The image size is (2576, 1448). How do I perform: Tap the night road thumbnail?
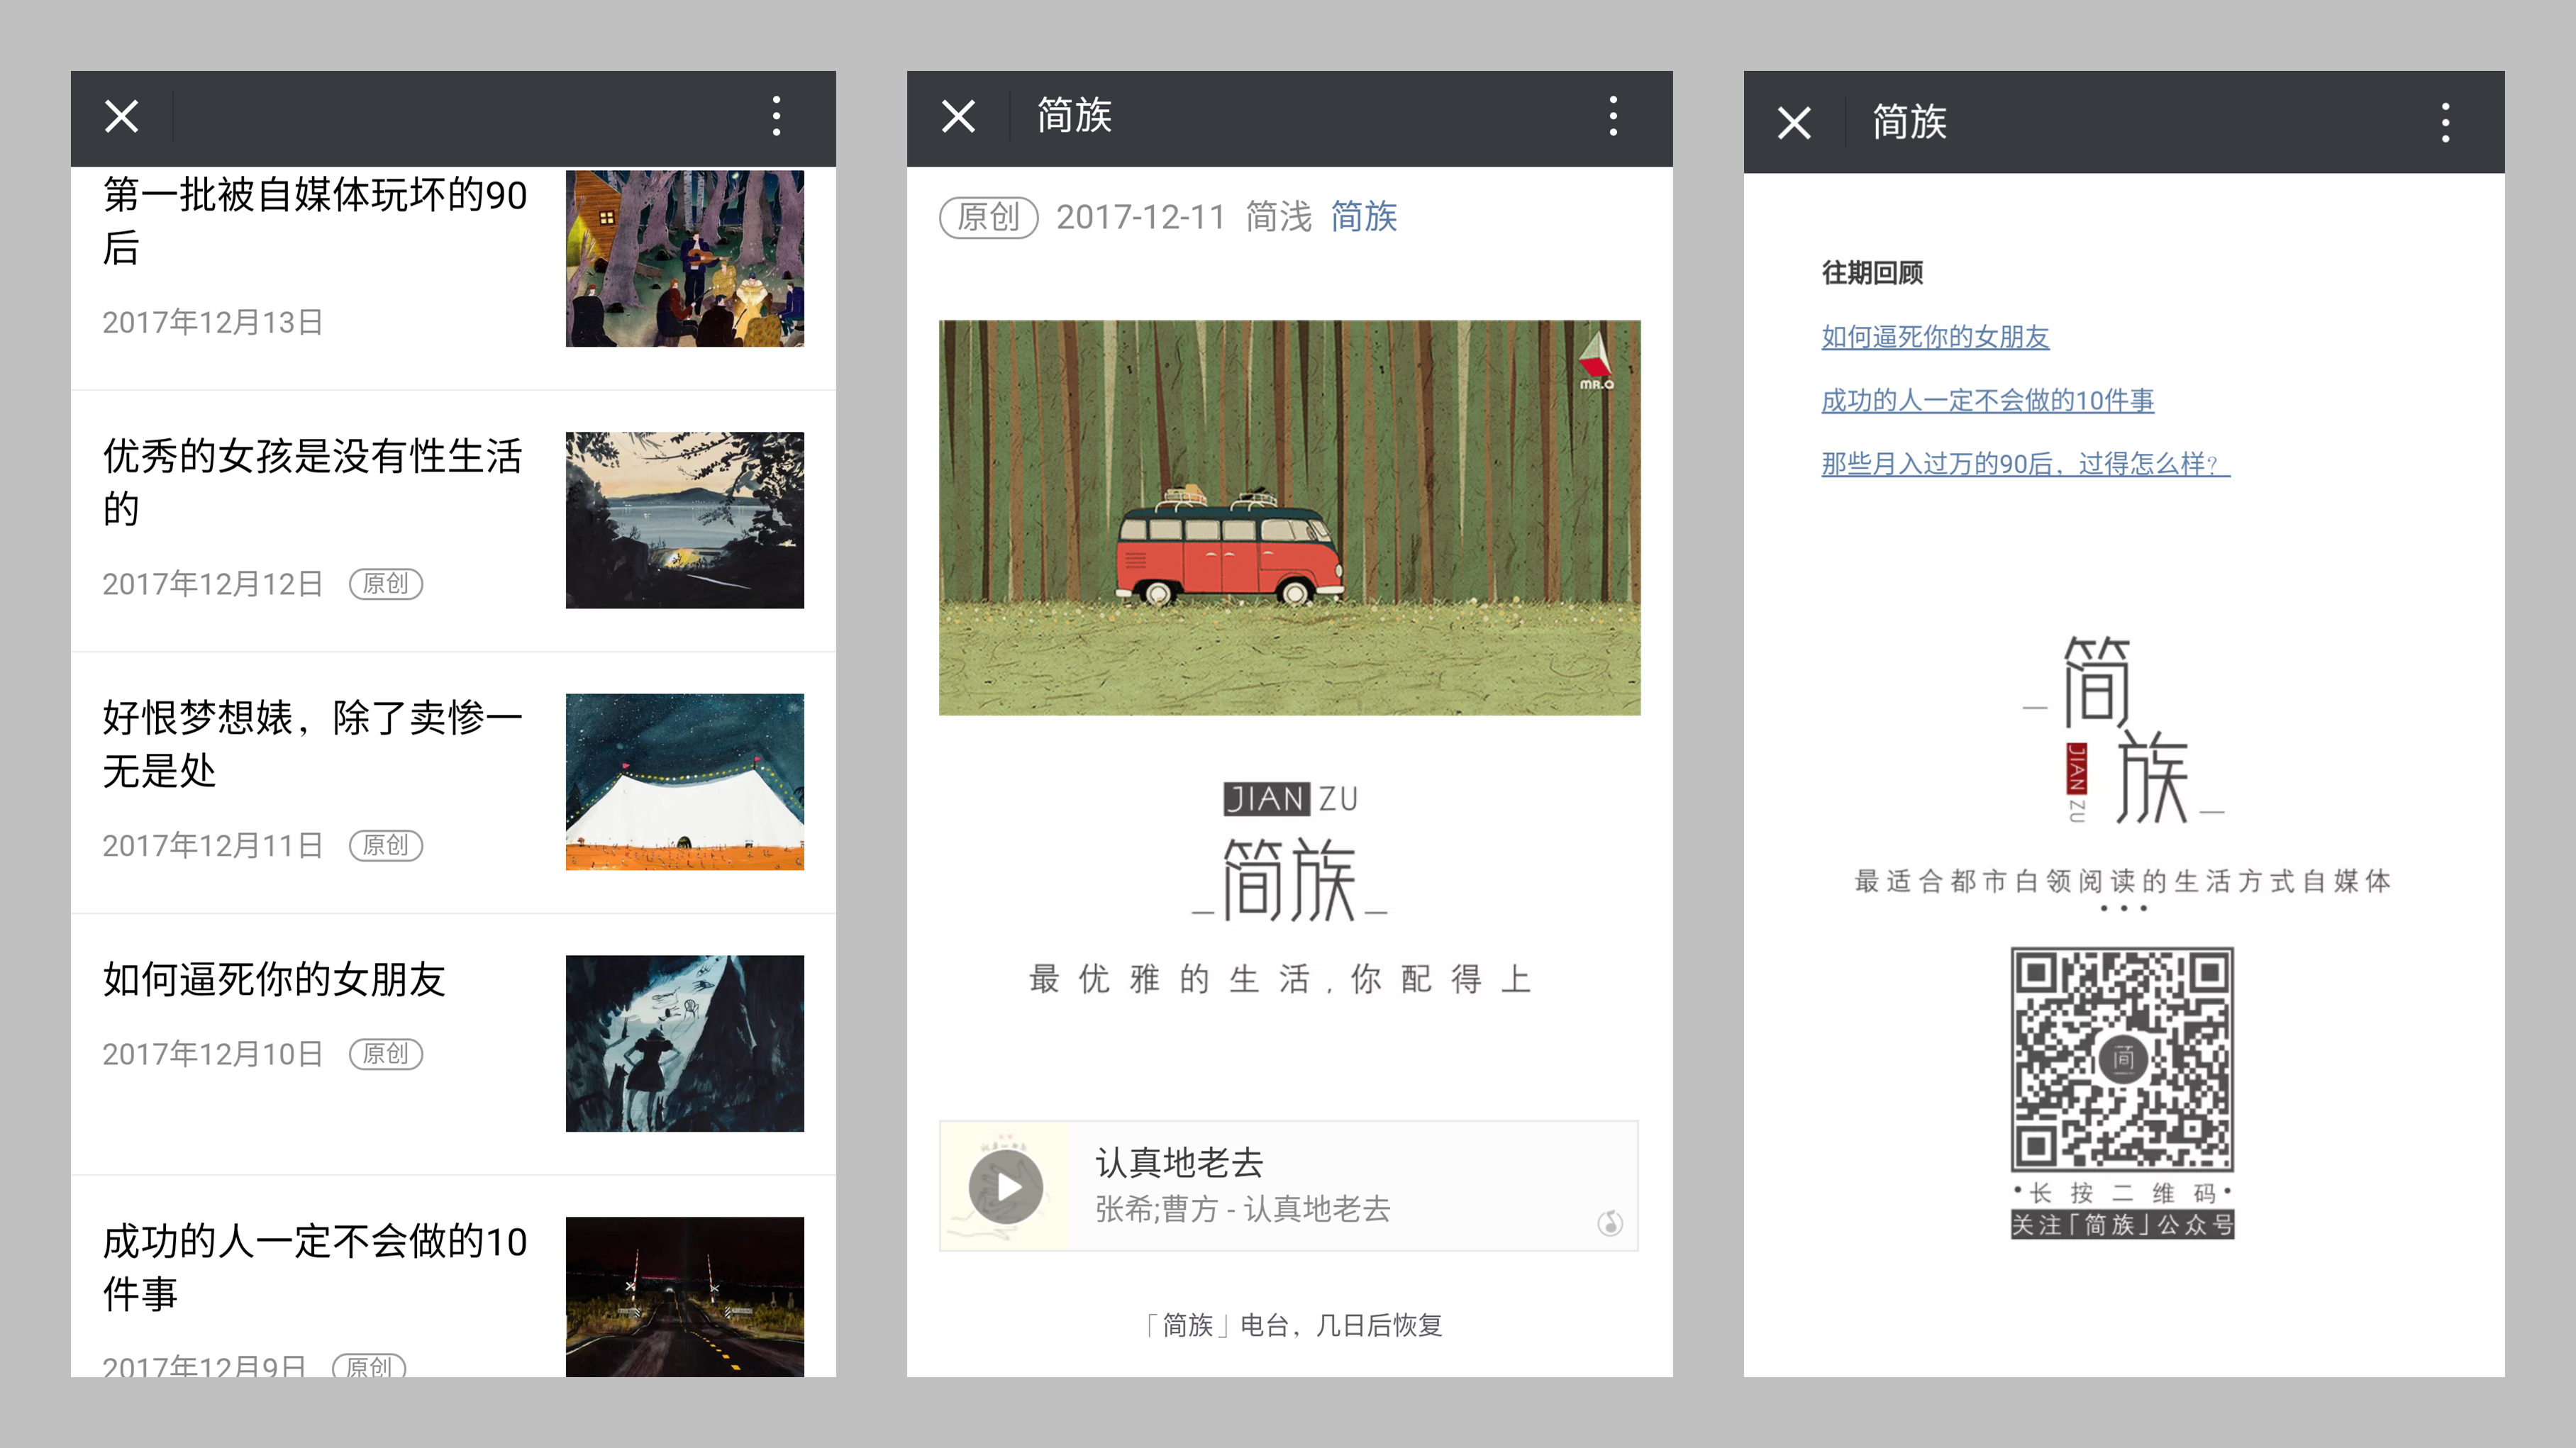coord(685,1297)
